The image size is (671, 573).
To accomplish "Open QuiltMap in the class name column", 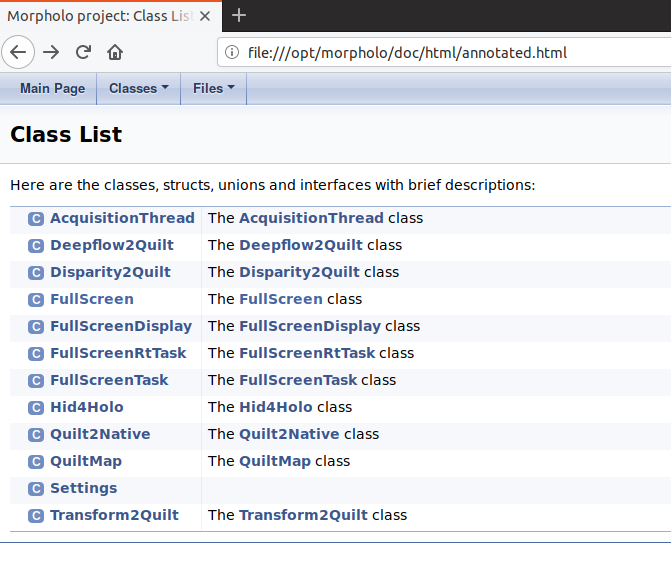I will coord(86,461).
